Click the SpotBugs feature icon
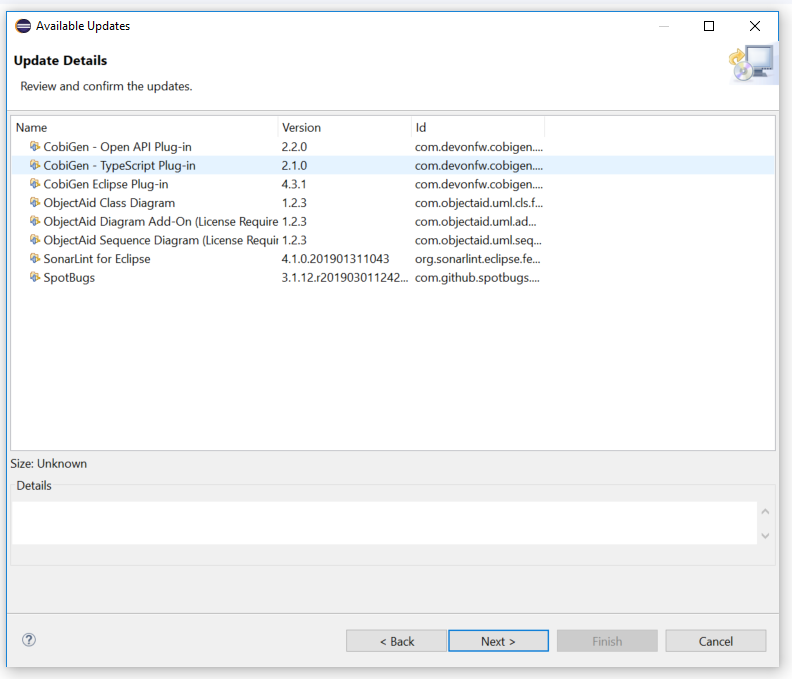The width and height of the screenshot is (792, 679). pyautogui.click(x=35, y=277)
